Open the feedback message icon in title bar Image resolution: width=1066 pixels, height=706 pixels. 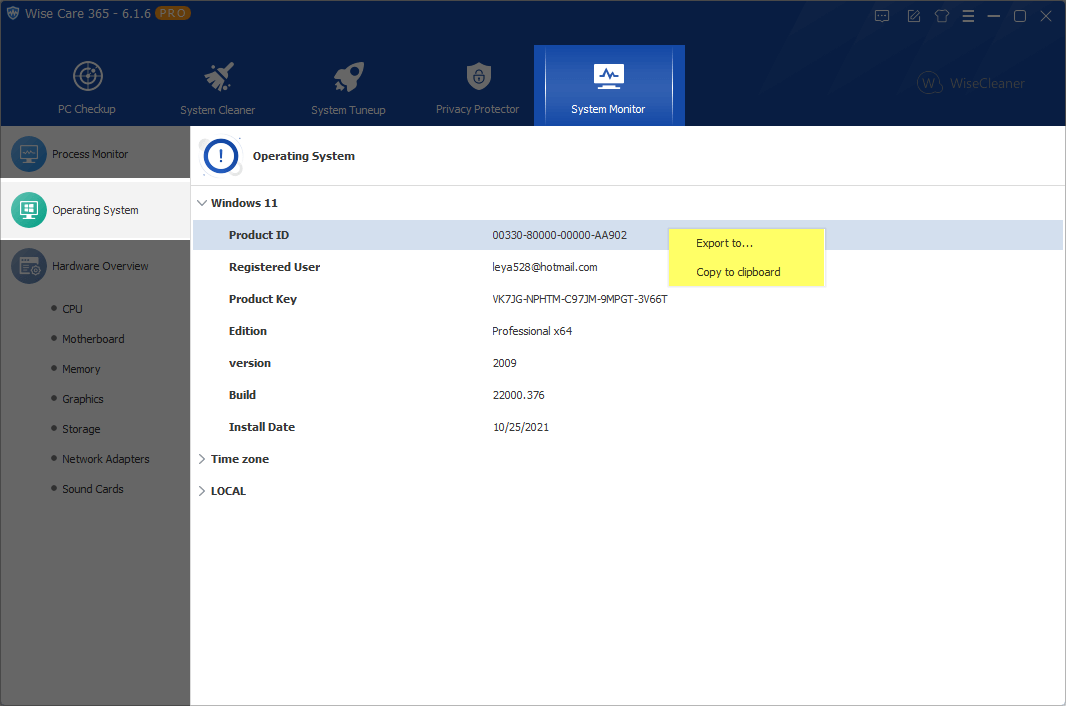click(882, 16)
